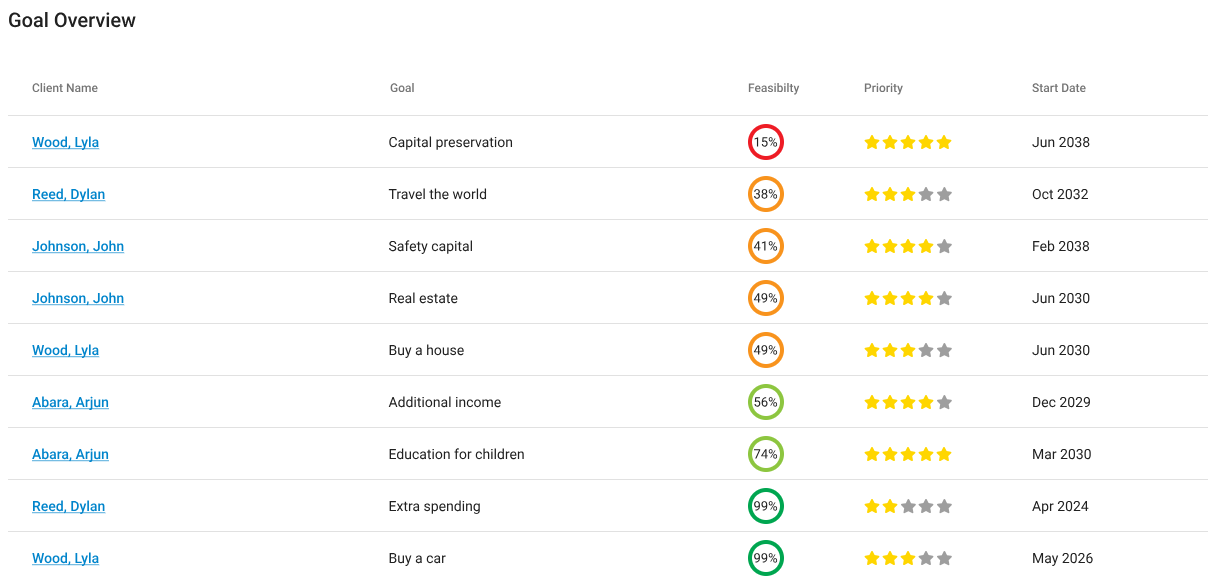Click priority stars for Education for children
This screenshot has height=584, width=1222.
(908, 454)
